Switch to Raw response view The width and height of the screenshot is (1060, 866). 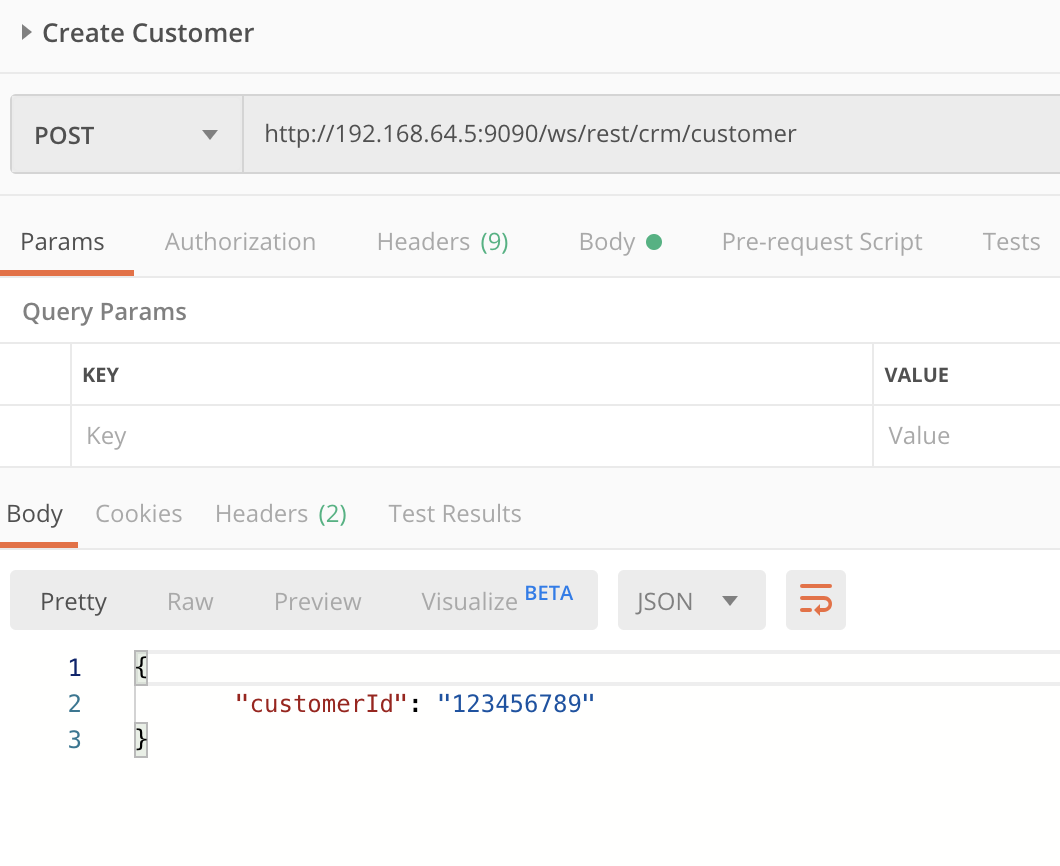[x=190, y=601]
